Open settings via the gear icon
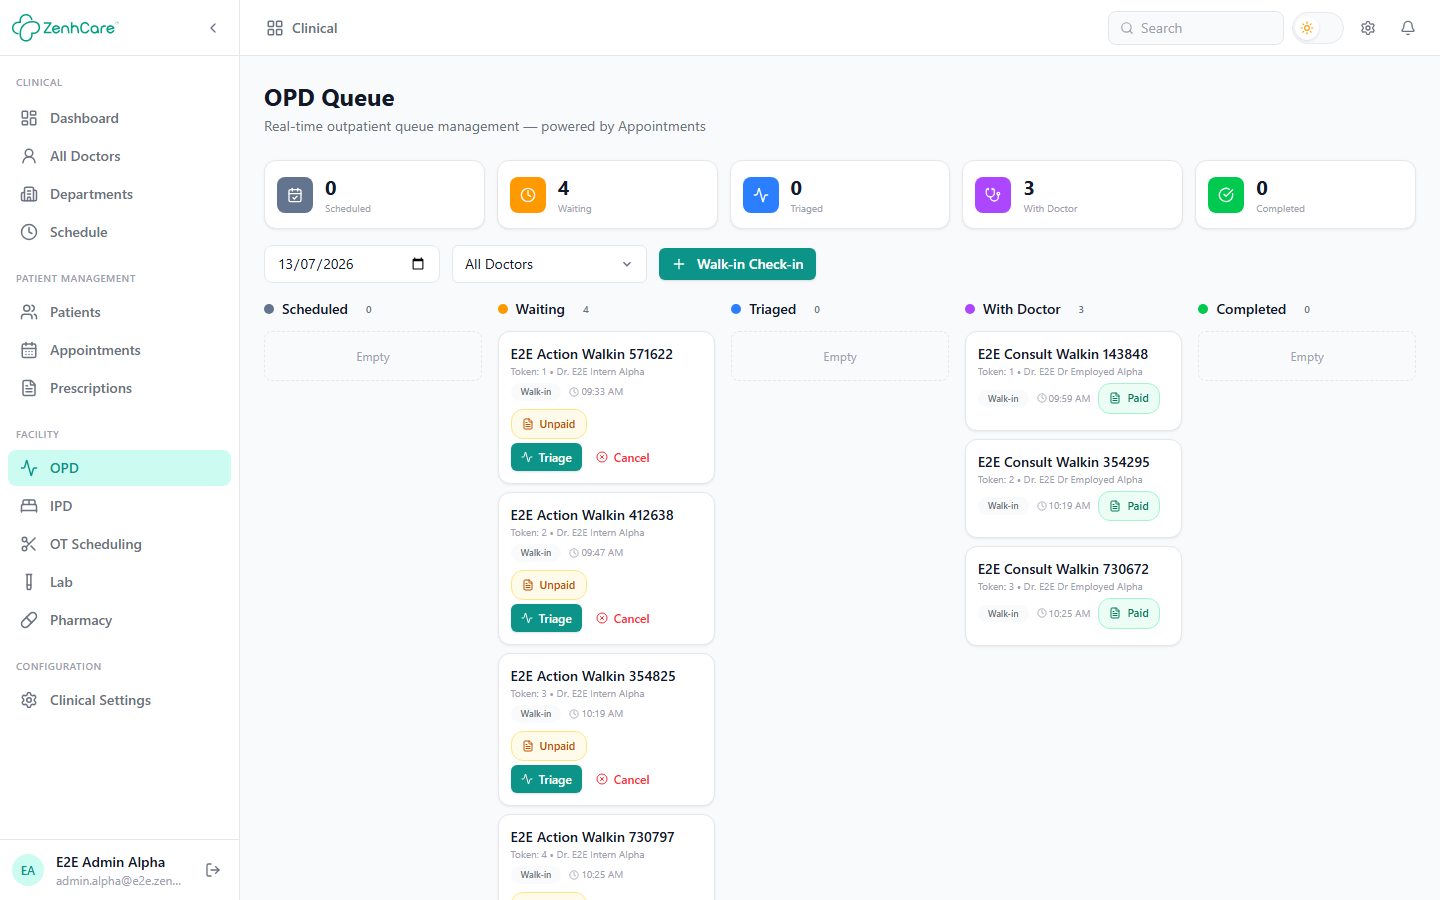Screen dimensions: 1440x900 coord(1368,28)
